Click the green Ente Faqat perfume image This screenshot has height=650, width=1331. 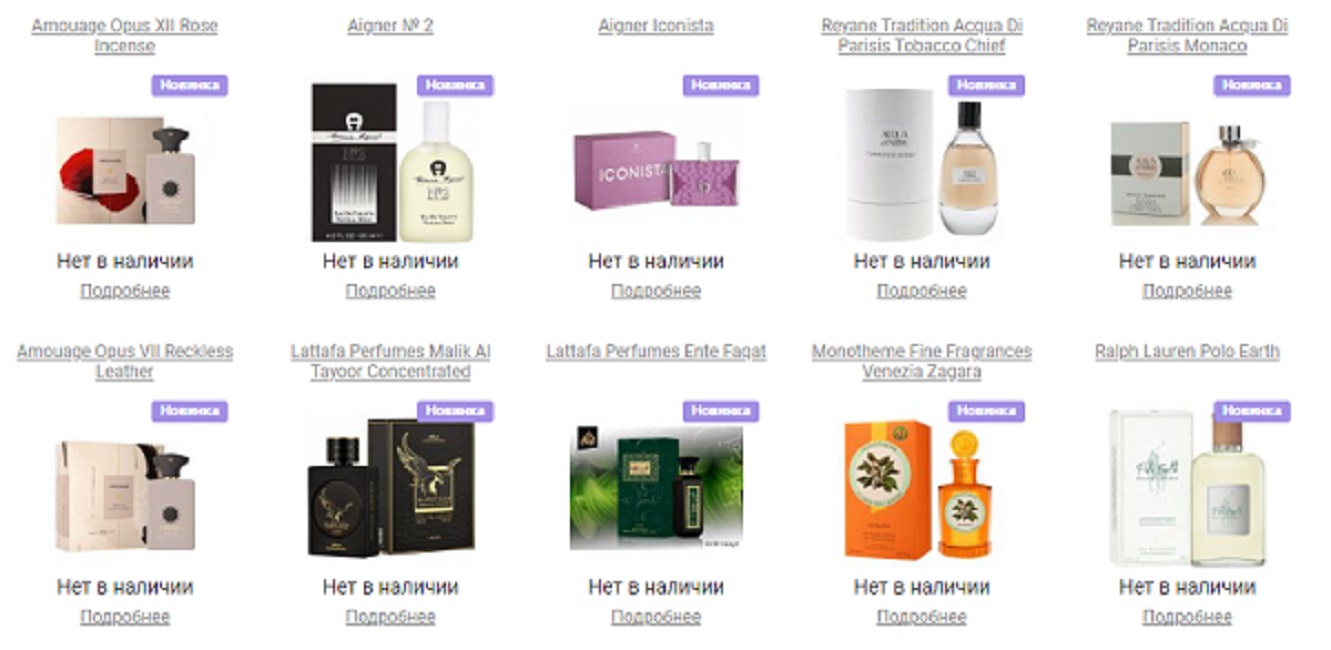(x=656, y=488)
